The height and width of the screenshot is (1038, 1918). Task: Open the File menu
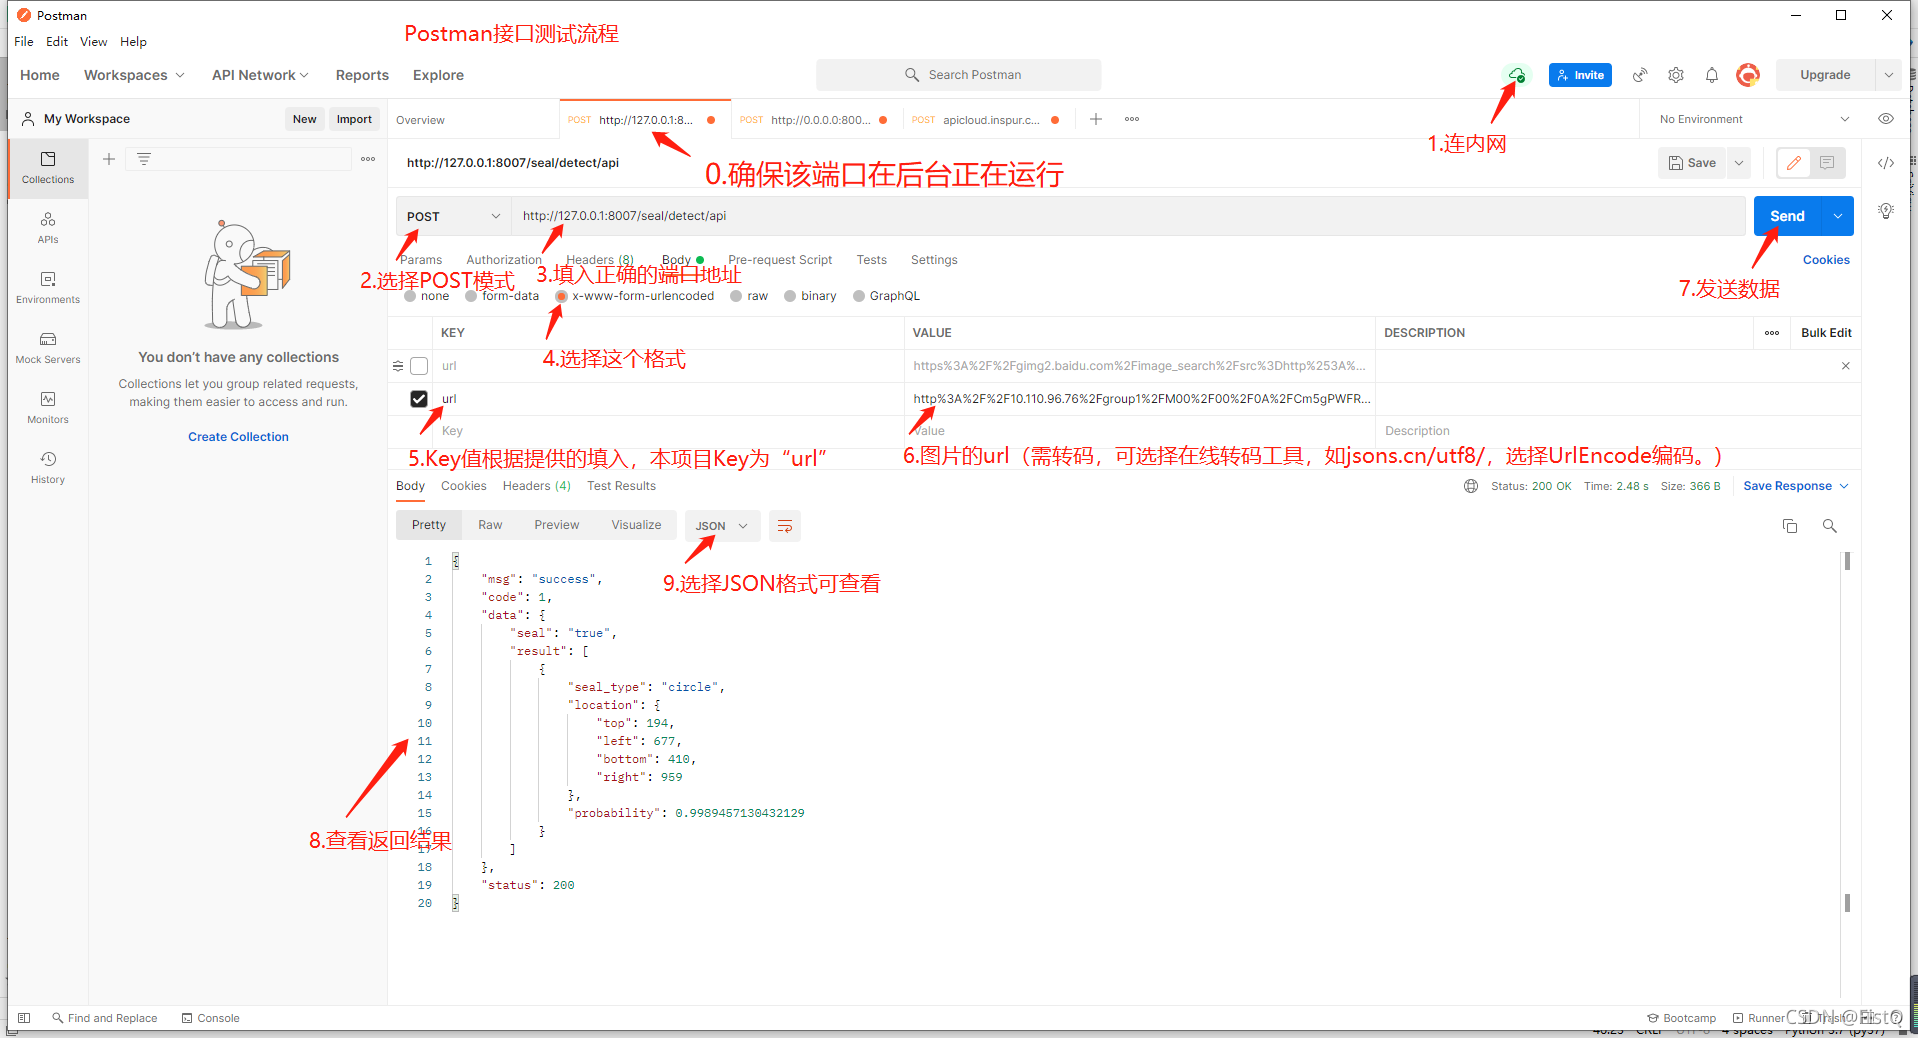click(24, 42)
